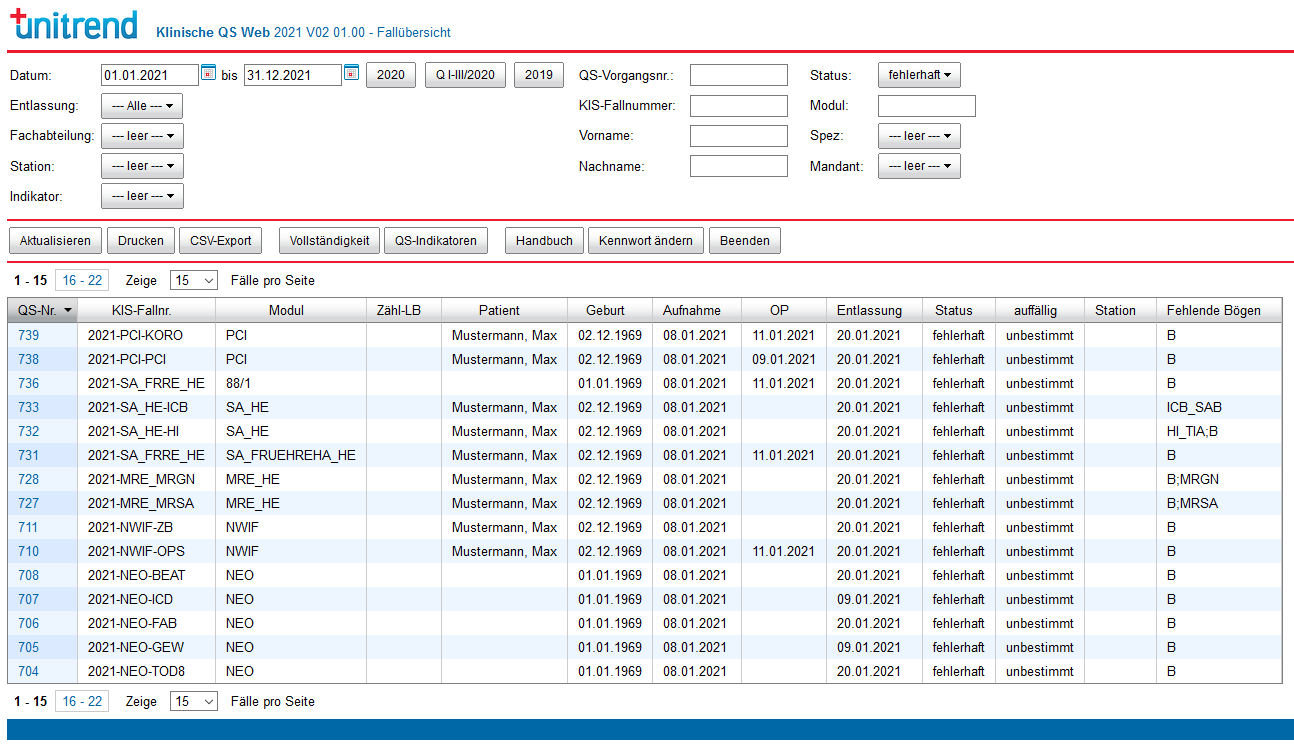Open case QS-Nr. 708

click(29, 575)
